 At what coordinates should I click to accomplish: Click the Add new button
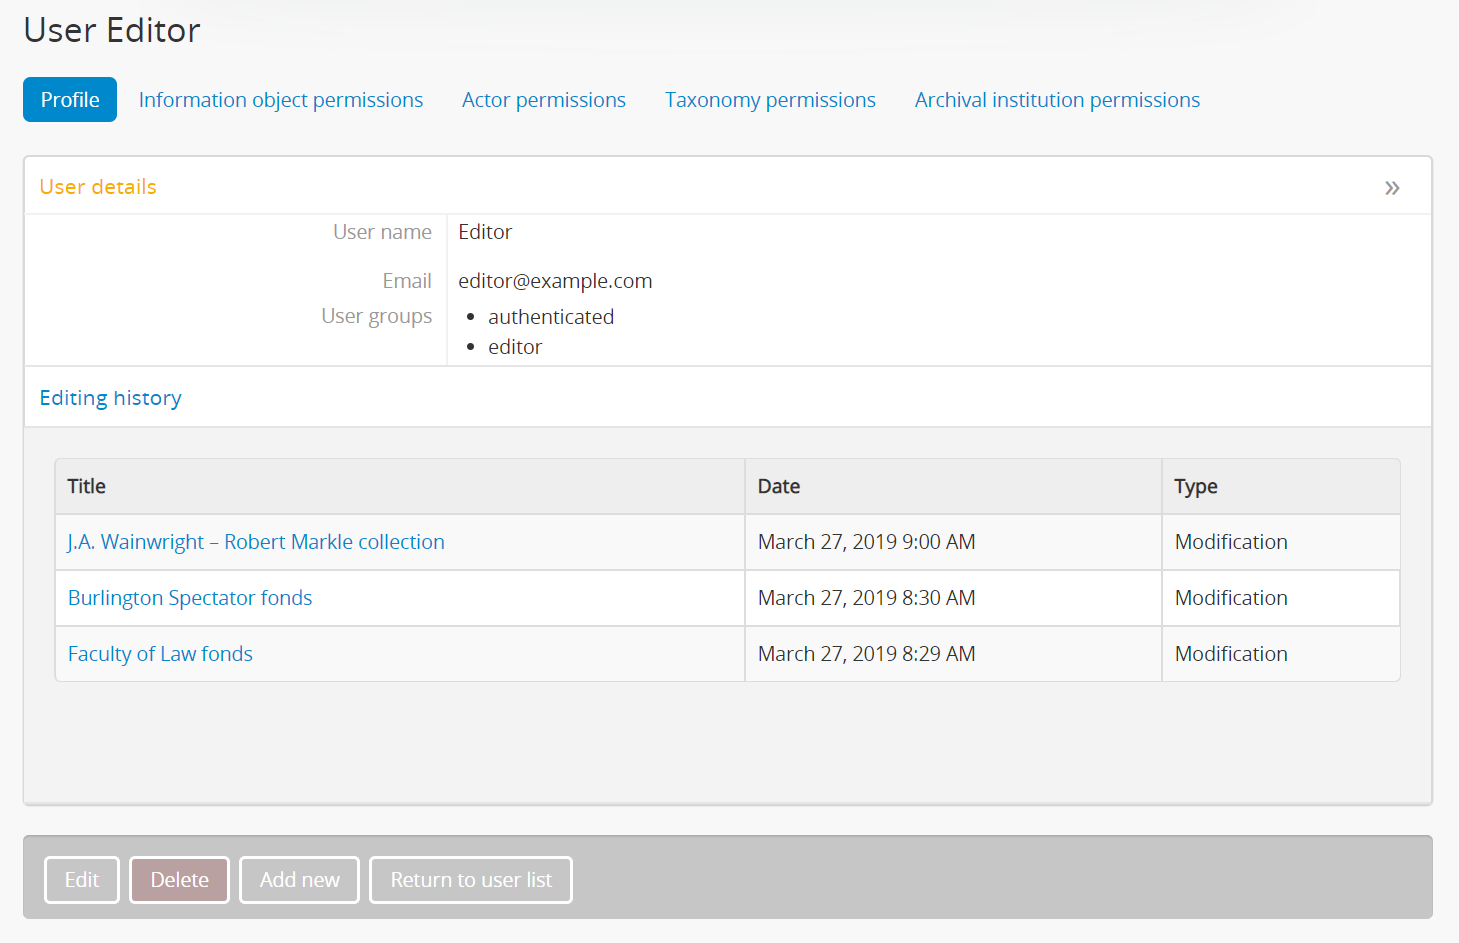pos(299,880)
